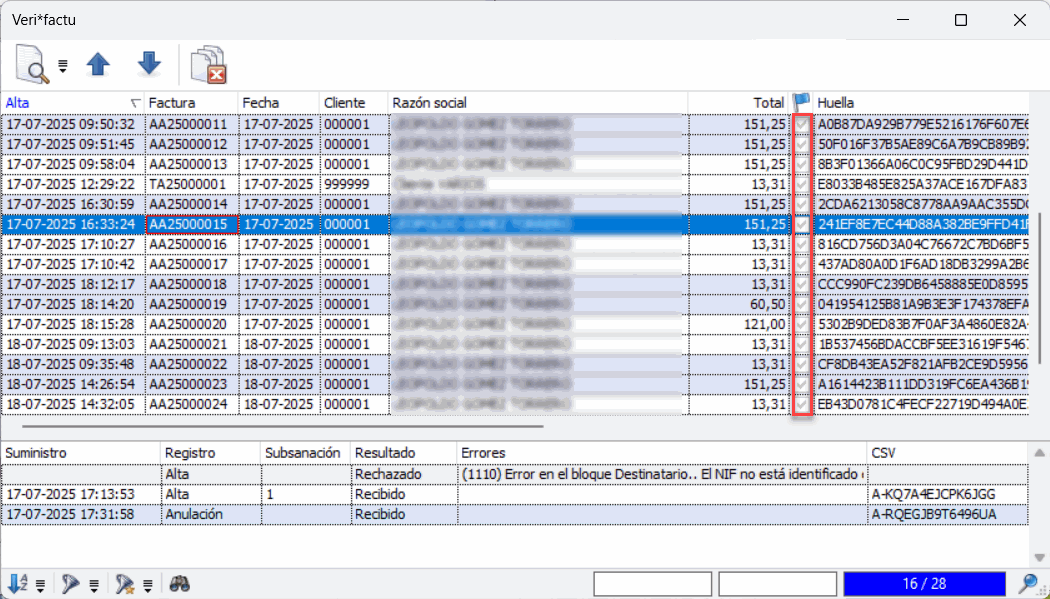Click the total 121,00 cell

point(739,325)
